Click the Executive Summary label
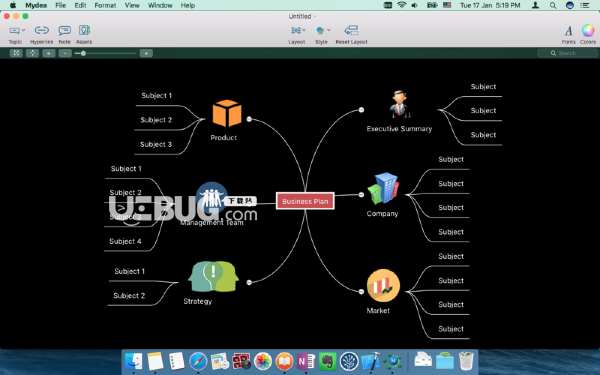 pyautogui.click(x=399, y=129)
